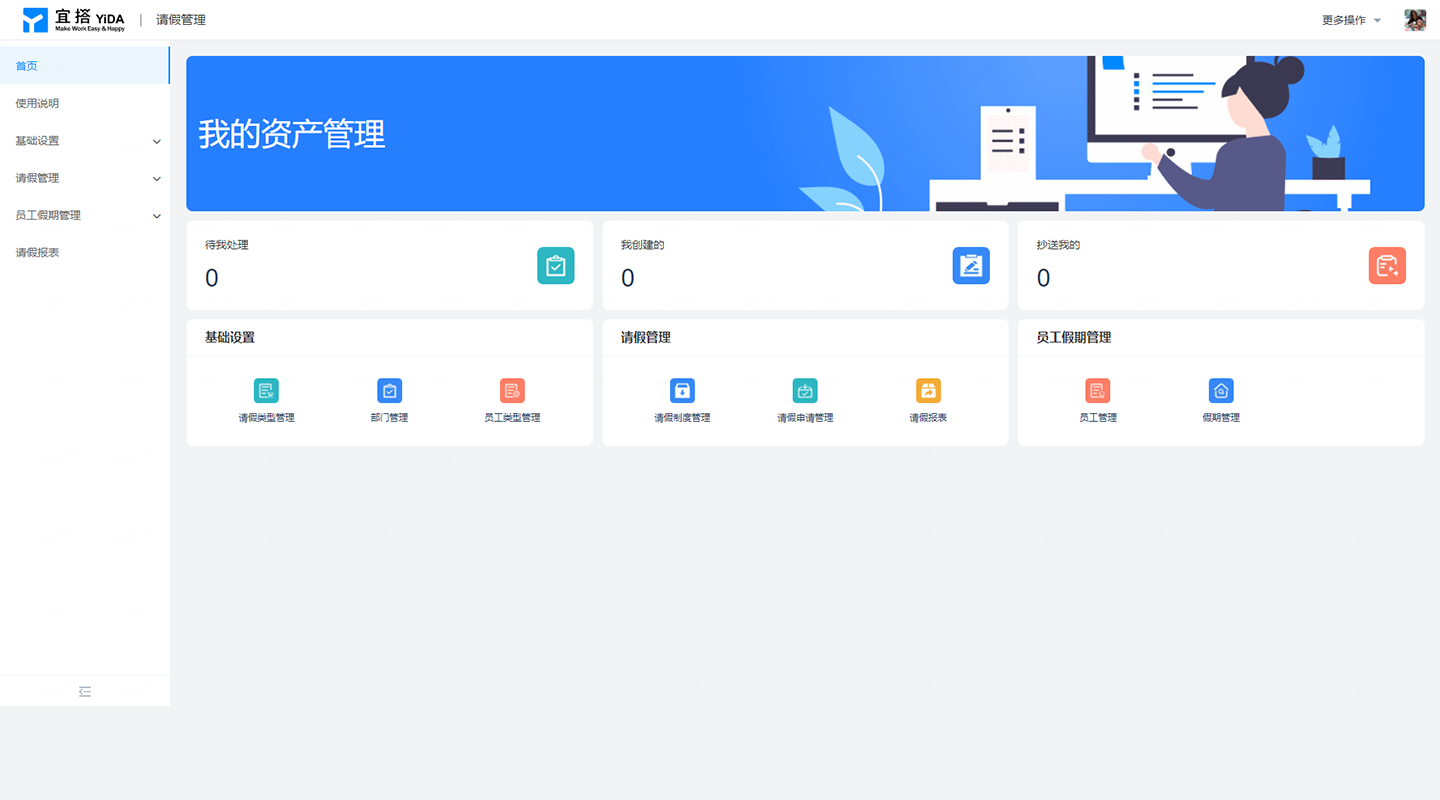Click the 抄送我的 count value
This screenshot has height=800, width=1440.
tap(1043, 278)
